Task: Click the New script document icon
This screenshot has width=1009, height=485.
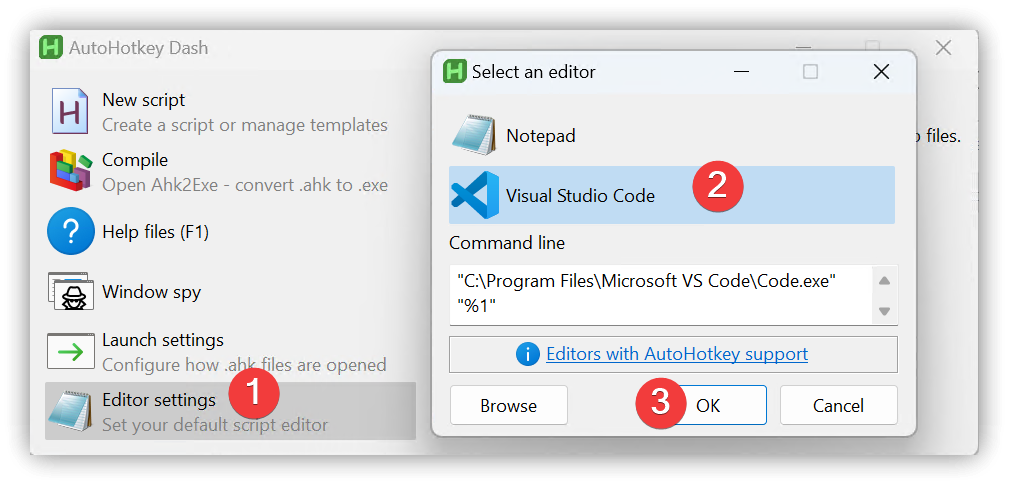Action: (x=69, y=111)
